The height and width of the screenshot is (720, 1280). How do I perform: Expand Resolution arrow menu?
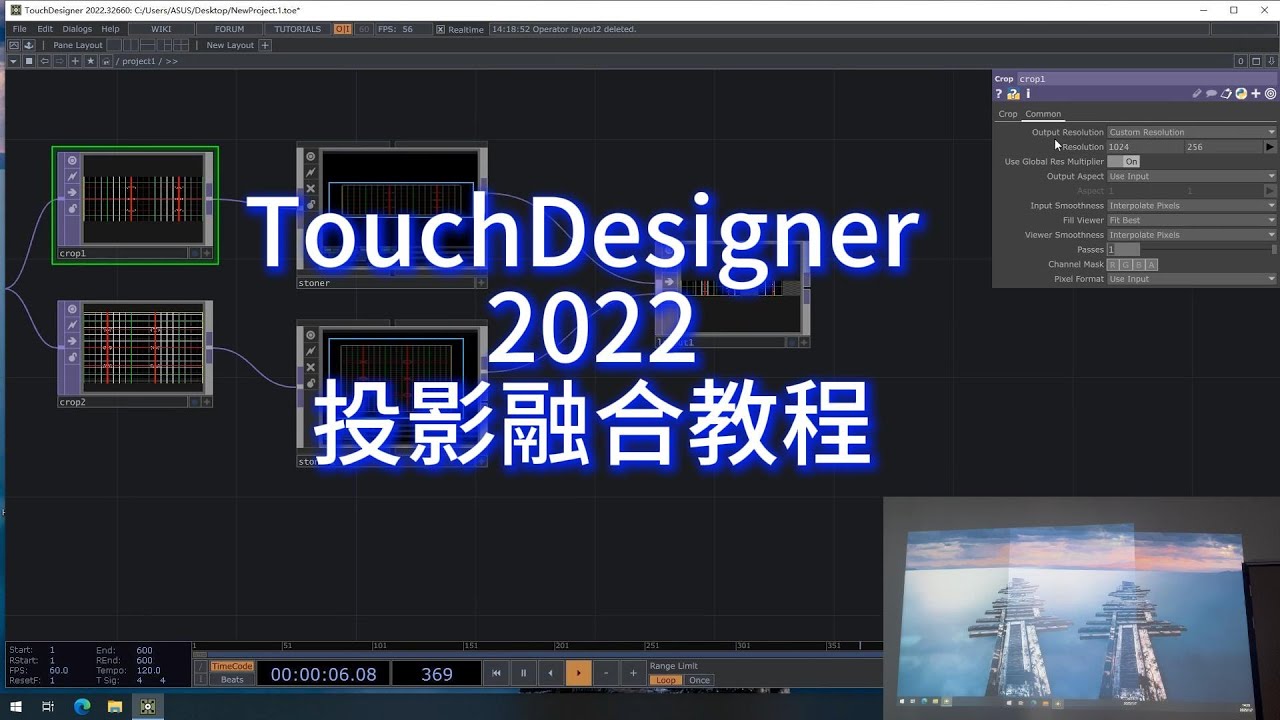(x=1270, y=147)
